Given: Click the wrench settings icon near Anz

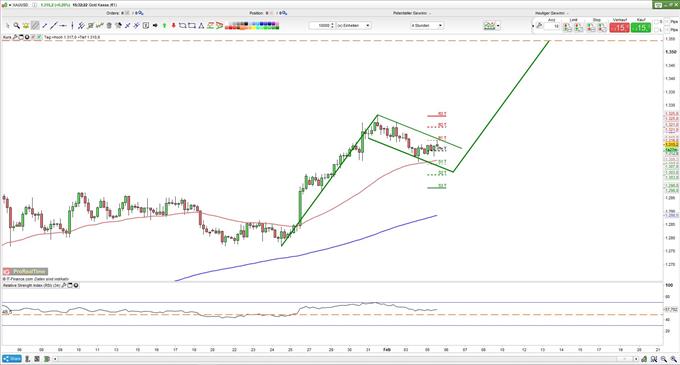Looking at the screenshot, I should pyautogui.click(x=539, y=26).
